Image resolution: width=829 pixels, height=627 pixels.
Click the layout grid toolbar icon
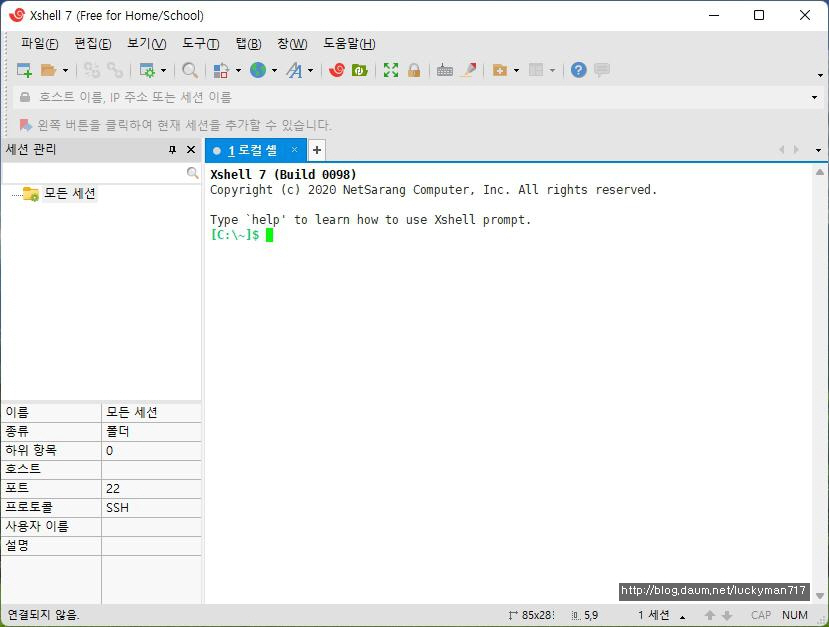[x=536, y=70]
